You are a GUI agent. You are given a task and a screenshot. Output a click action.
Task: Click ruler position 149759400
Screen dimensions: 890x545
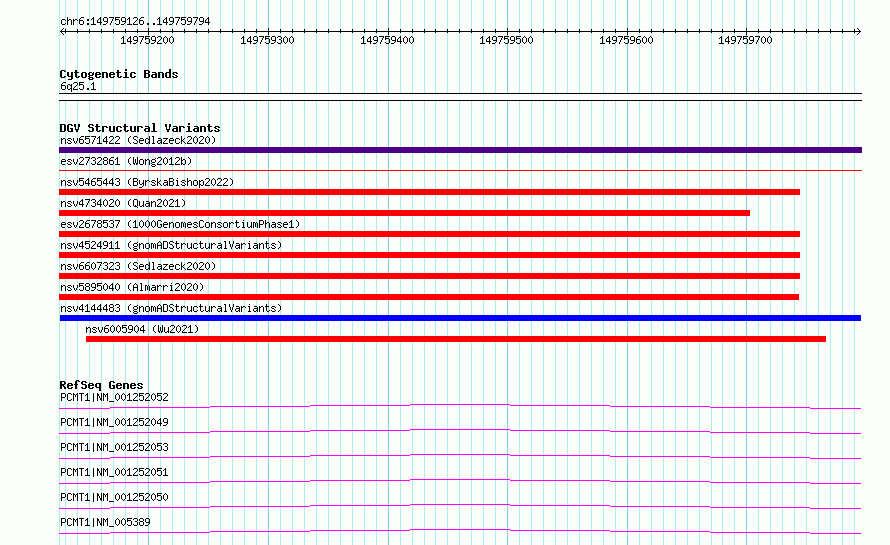coord(387,40)
